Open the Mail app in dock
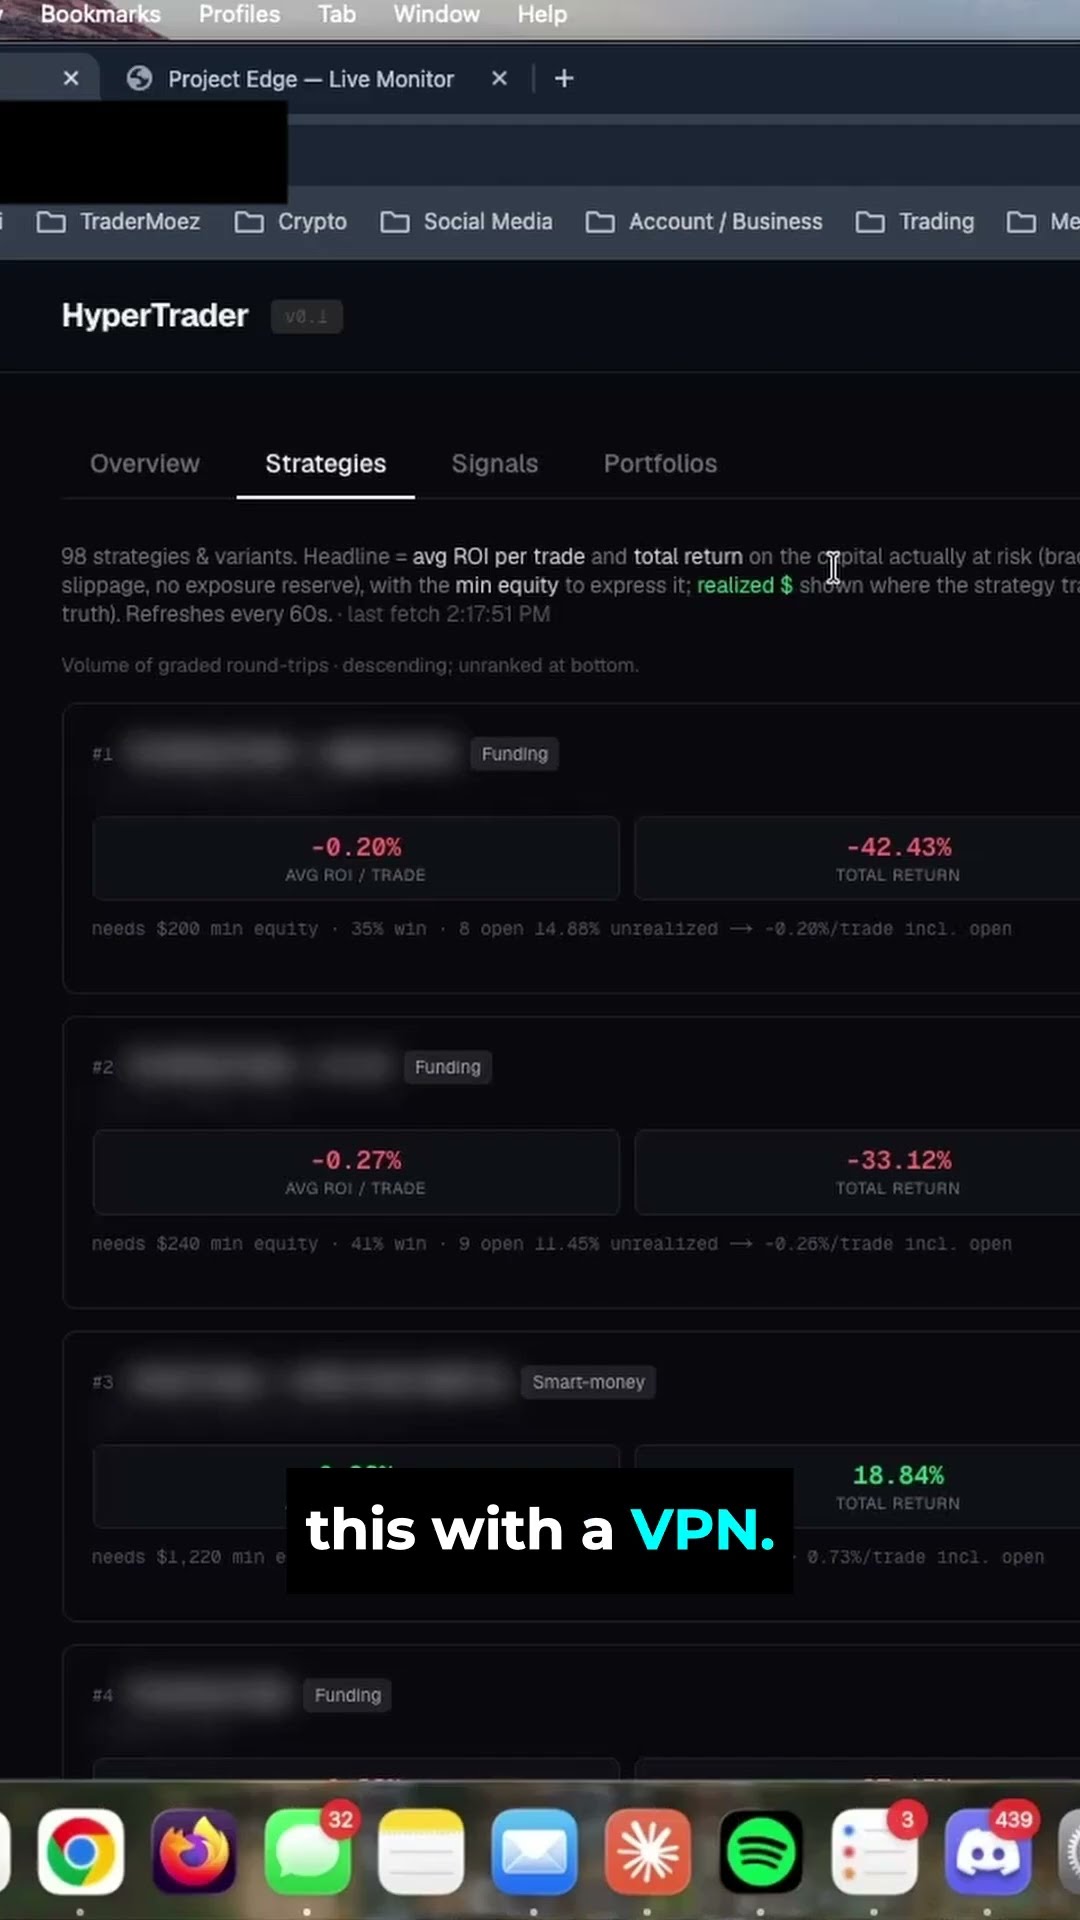This screenshot has height=1920, width=1080. click(534, 1852)
